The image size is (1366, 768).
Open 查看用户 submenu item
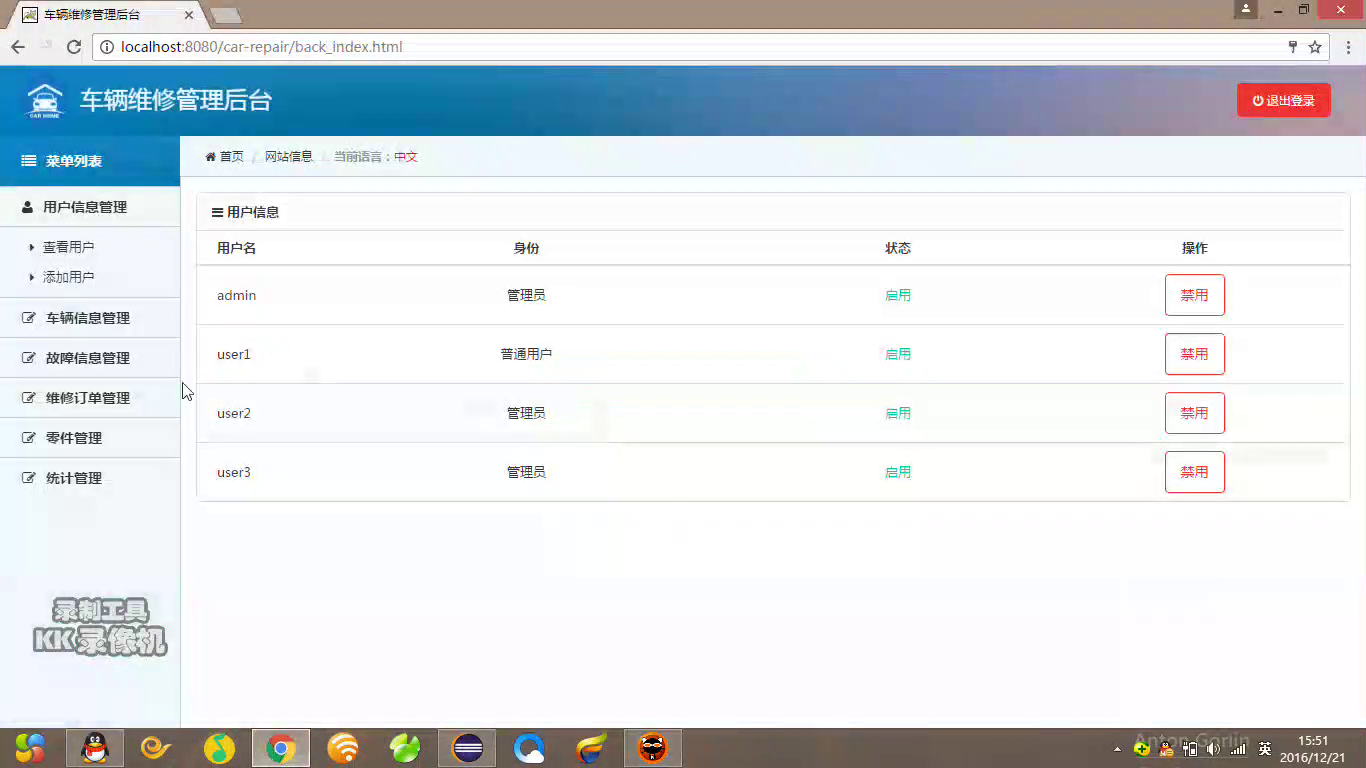(68, 247)
